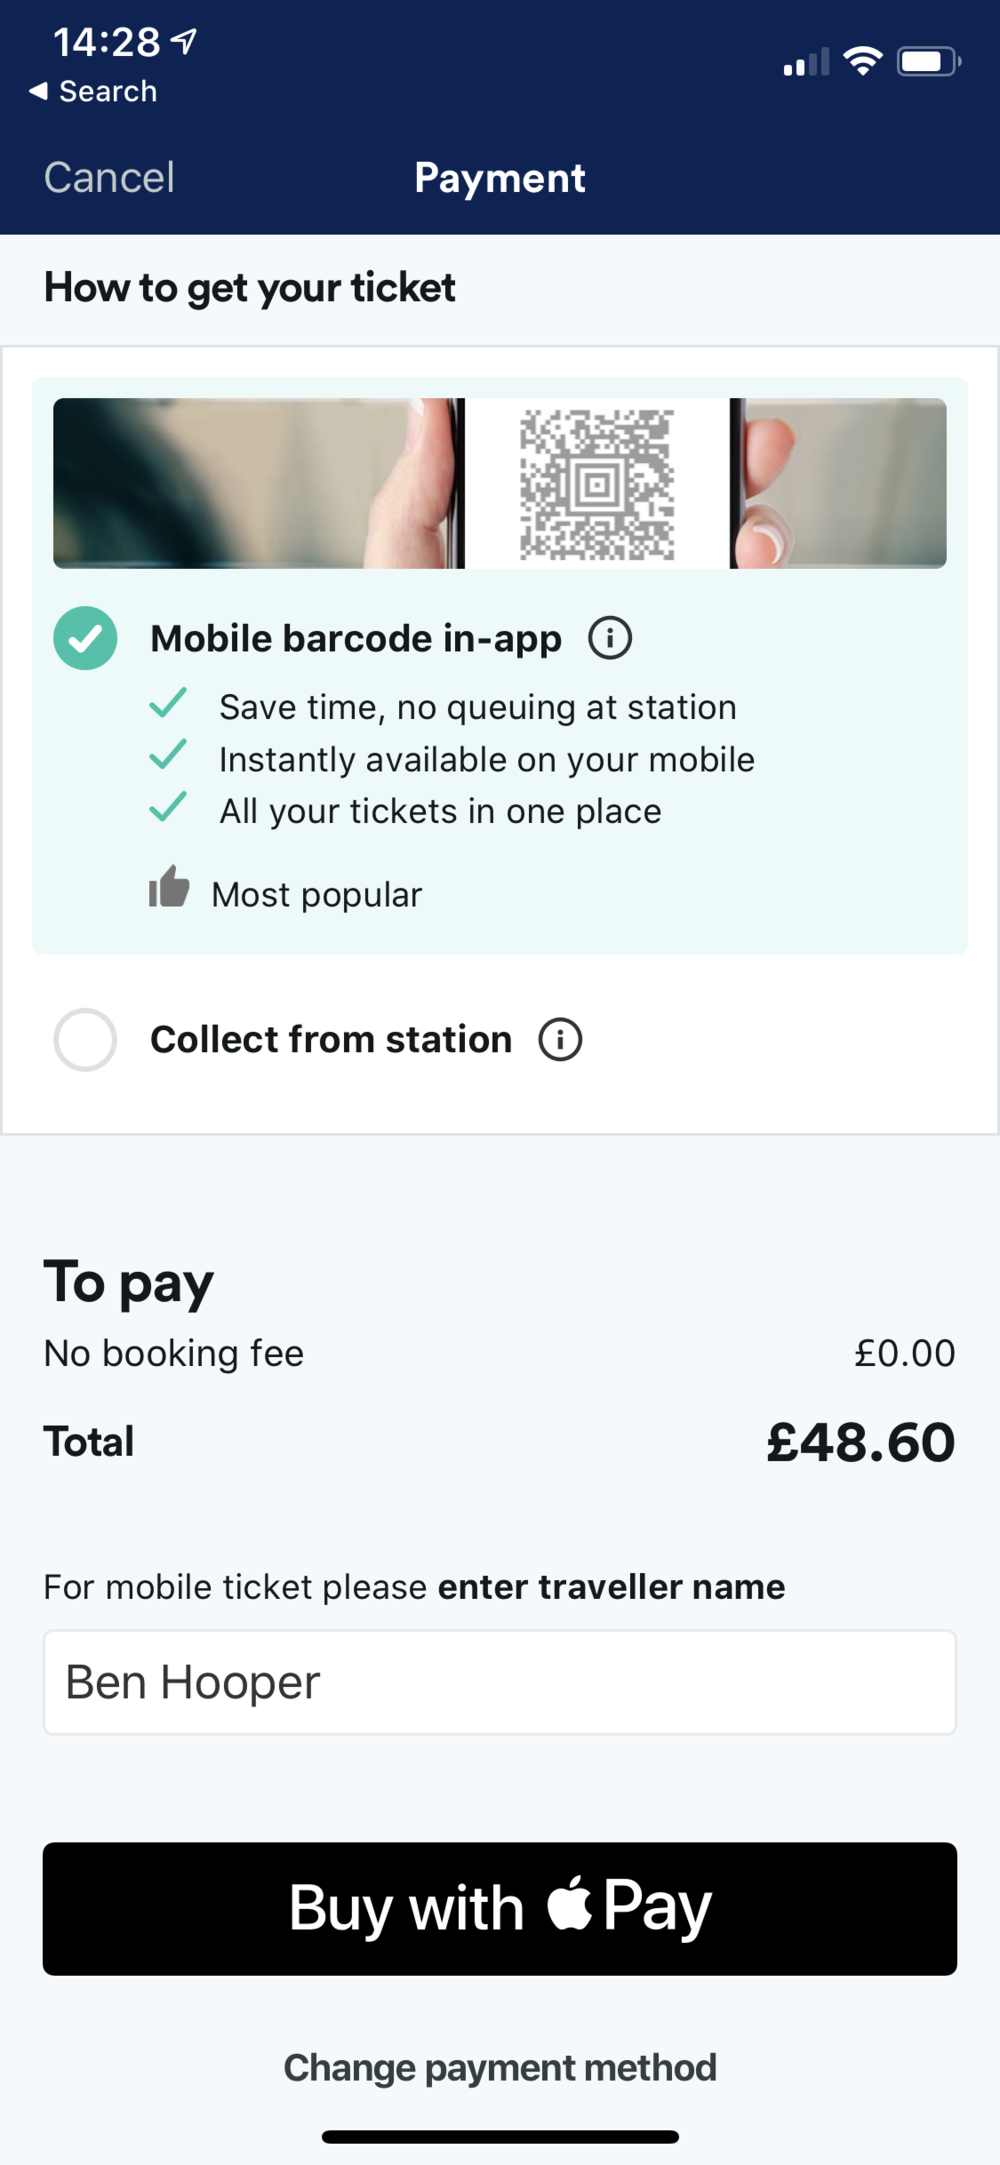
Task: Tap the 'Instantly available on your mobile' checkmark
Action: click(x=168, y=755)
